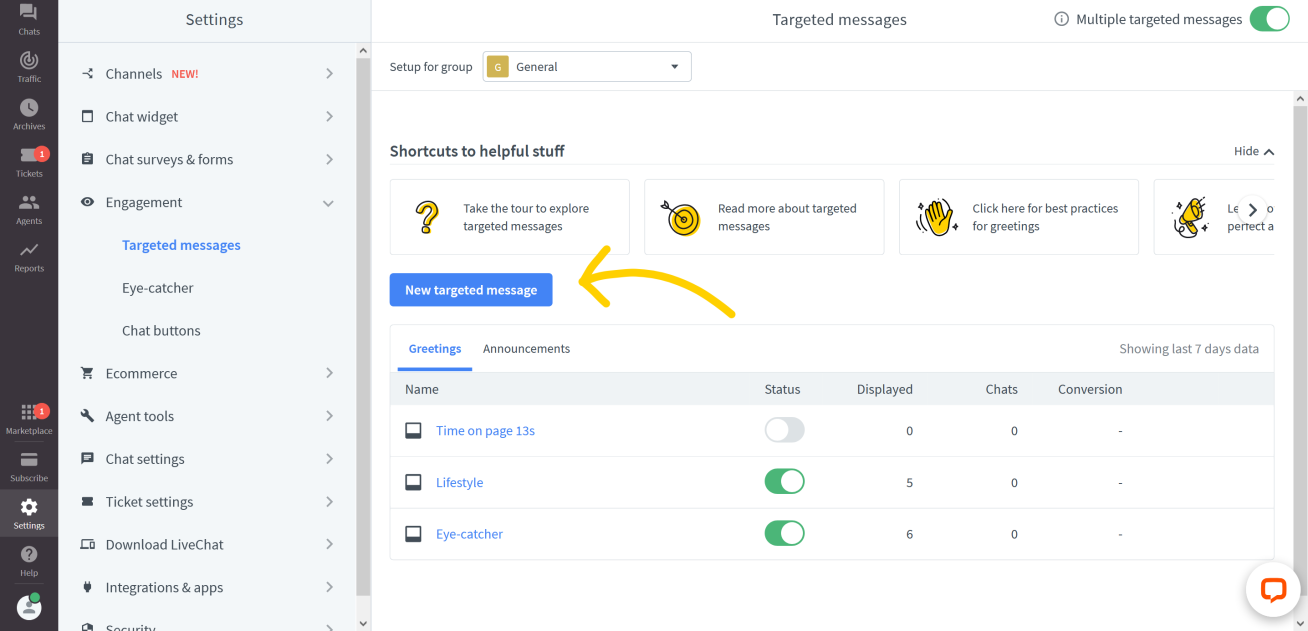Click the Conversion column header
This screenshot has width=1308, height=631.
[1090, 389]
